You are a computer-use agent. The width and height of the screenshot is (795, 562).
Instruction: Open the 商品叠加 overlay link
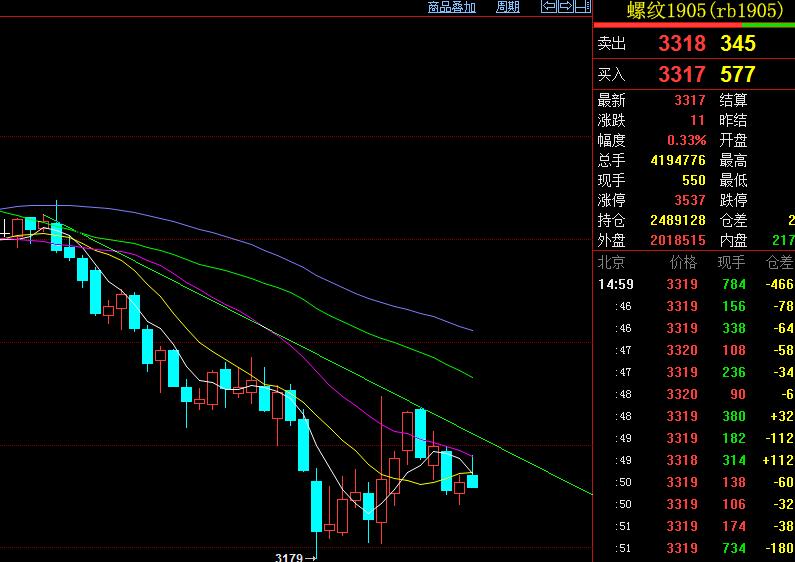click(452, 7)
